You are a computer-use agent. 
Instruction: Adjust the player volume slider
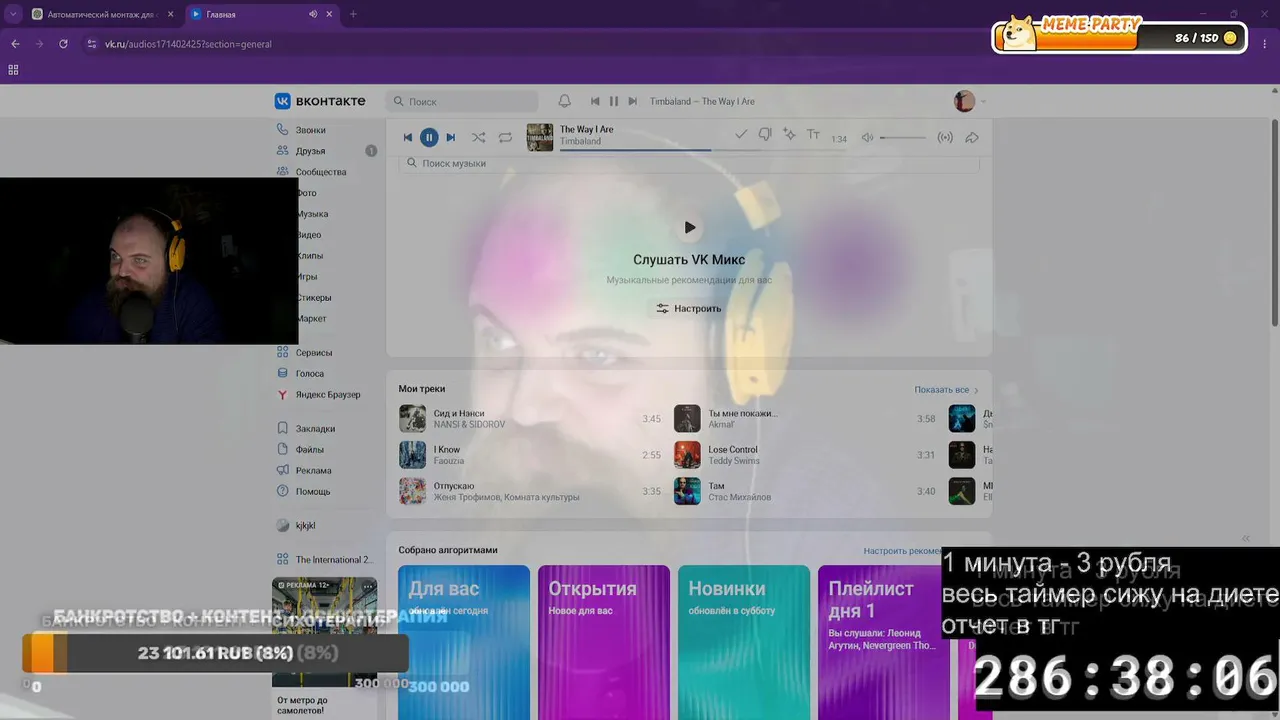(903, 138)
